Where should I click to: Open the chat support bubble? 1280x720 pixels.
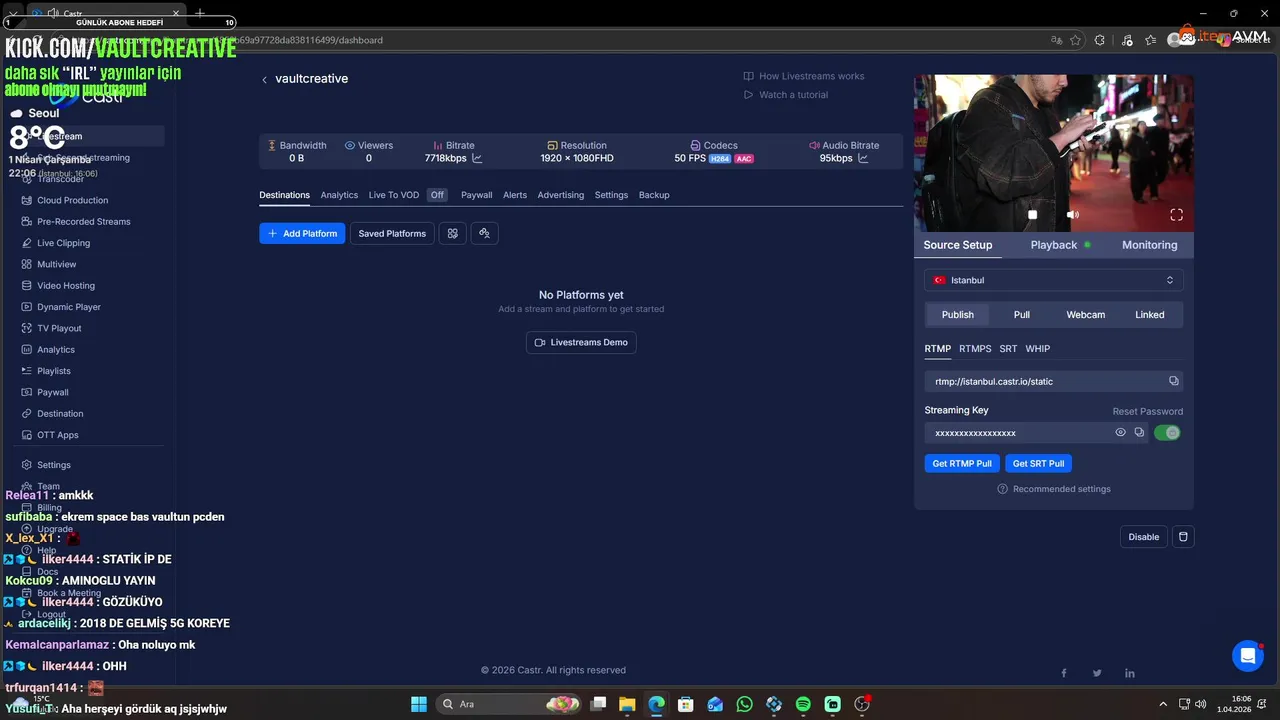coord(1247,656)
